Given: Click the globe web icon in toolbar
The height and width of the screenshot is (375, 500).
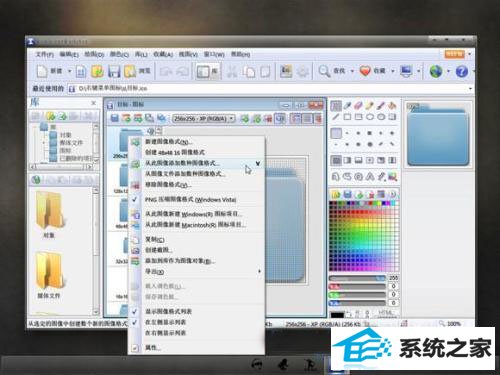Looking at the screenshot, I should point(436,71).
